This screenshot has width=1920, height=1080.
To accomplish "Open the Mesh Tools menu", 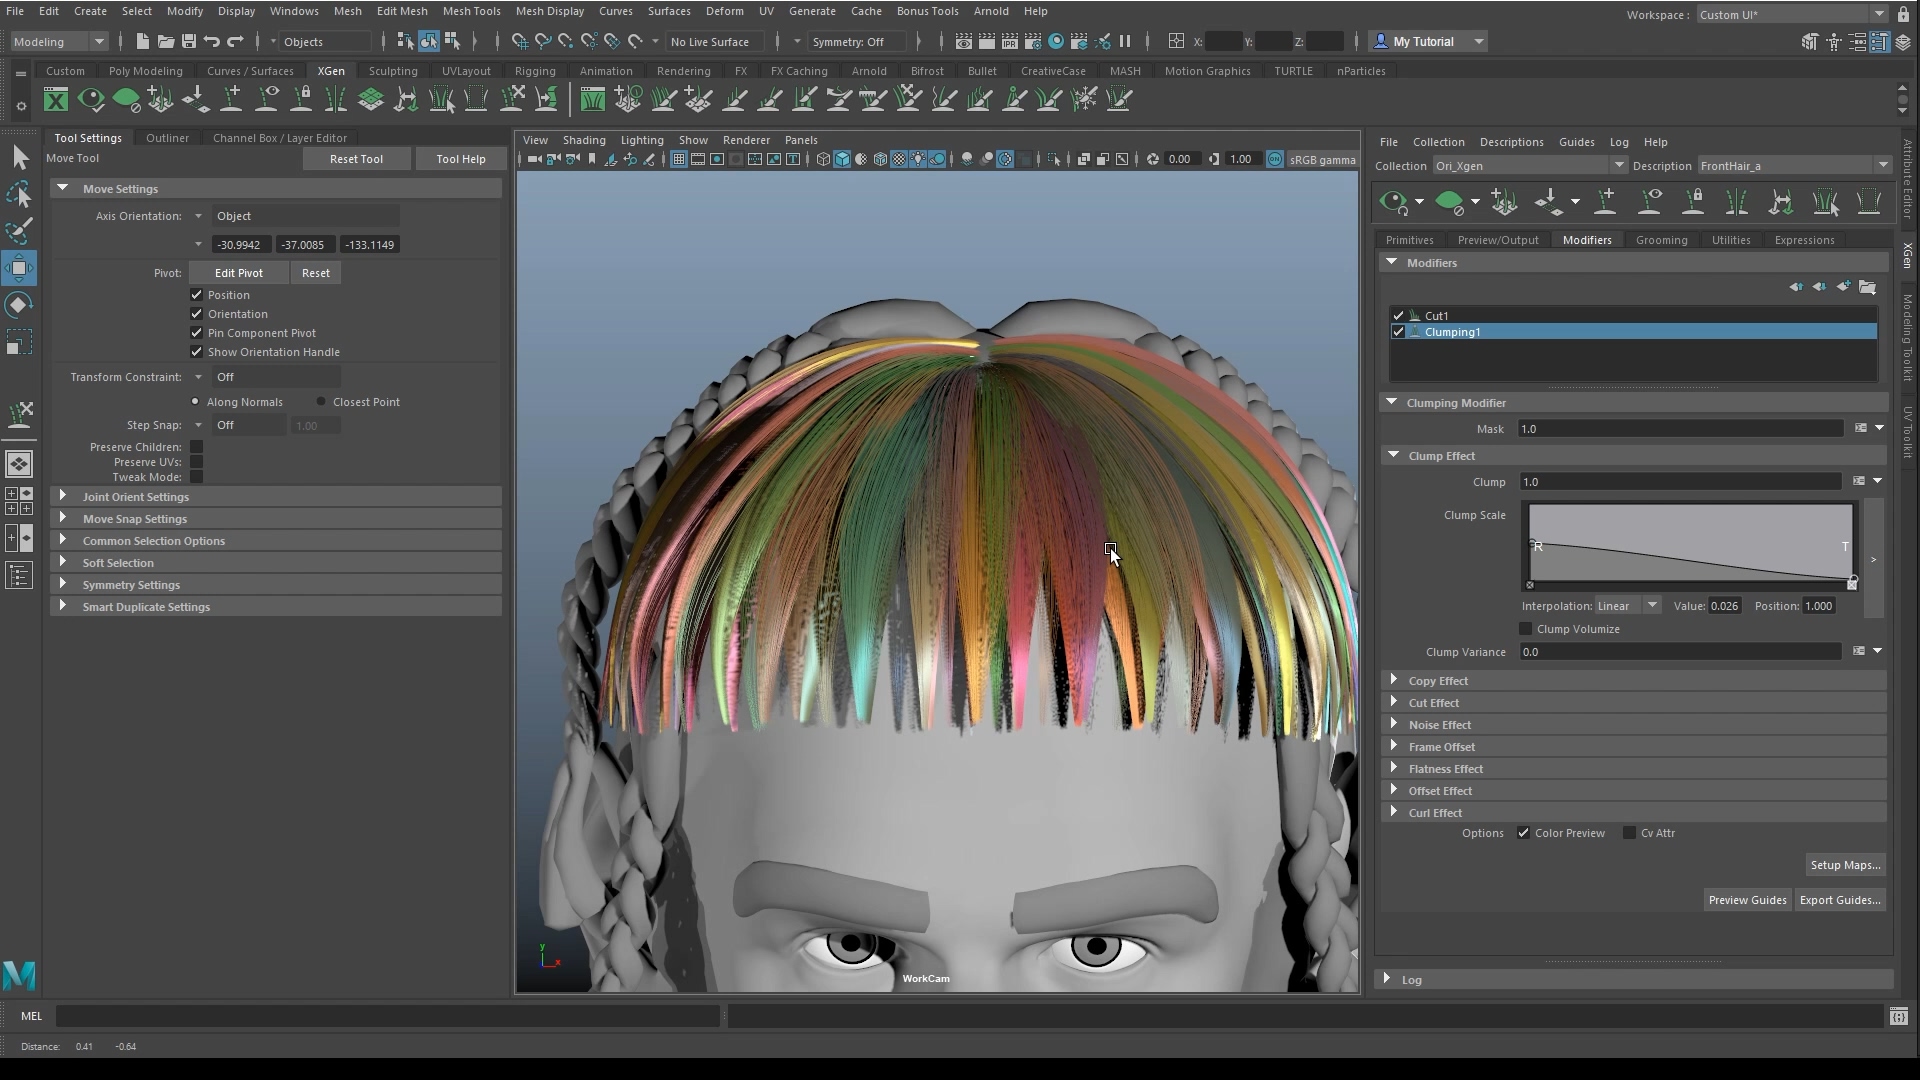I will point(471,11).
